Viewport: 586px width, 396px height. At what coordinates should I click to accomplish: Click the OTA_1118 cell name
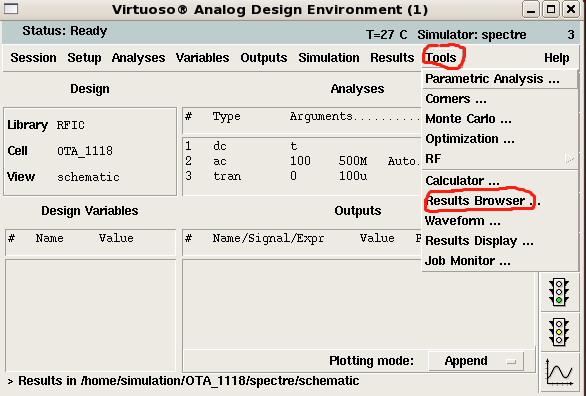[85, 151]
